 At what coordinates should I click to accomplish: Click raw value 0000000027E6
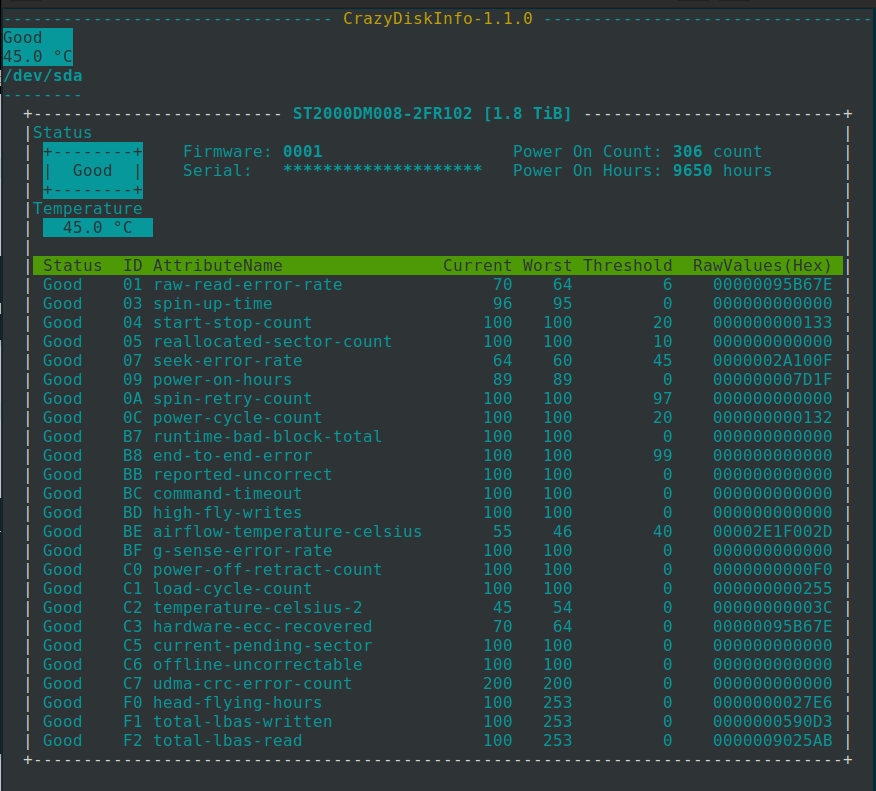(x=772, y=702)
